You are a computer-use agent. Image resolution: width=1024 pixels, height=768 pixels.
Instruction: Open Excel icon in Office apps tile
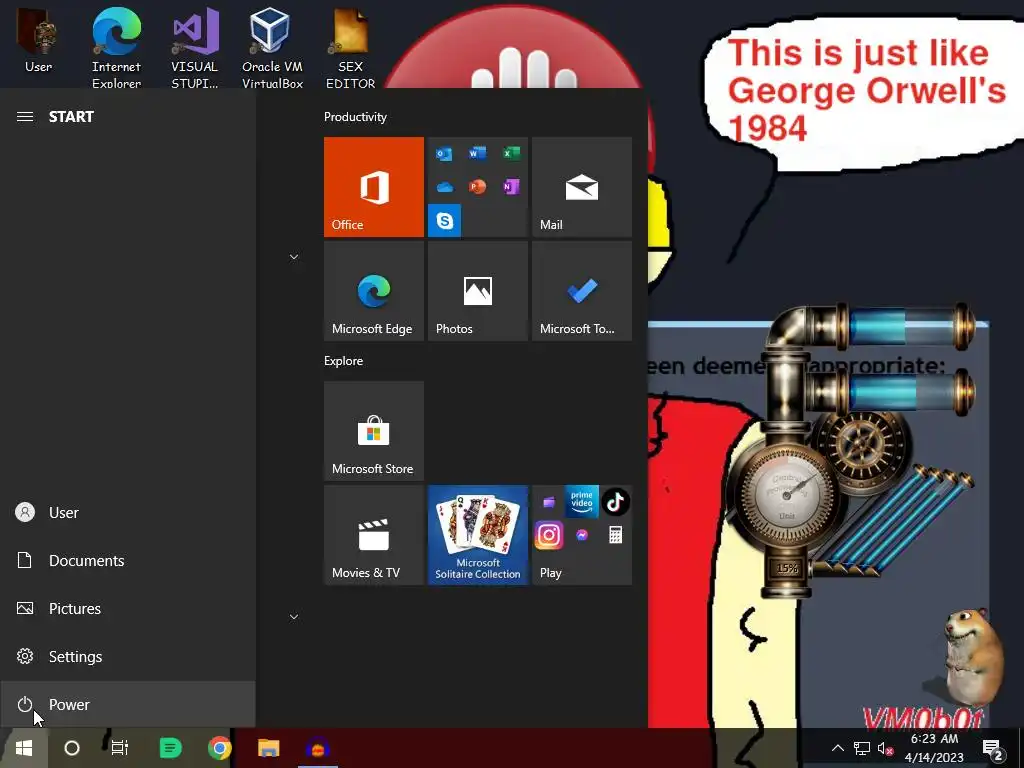click(511, 153)
